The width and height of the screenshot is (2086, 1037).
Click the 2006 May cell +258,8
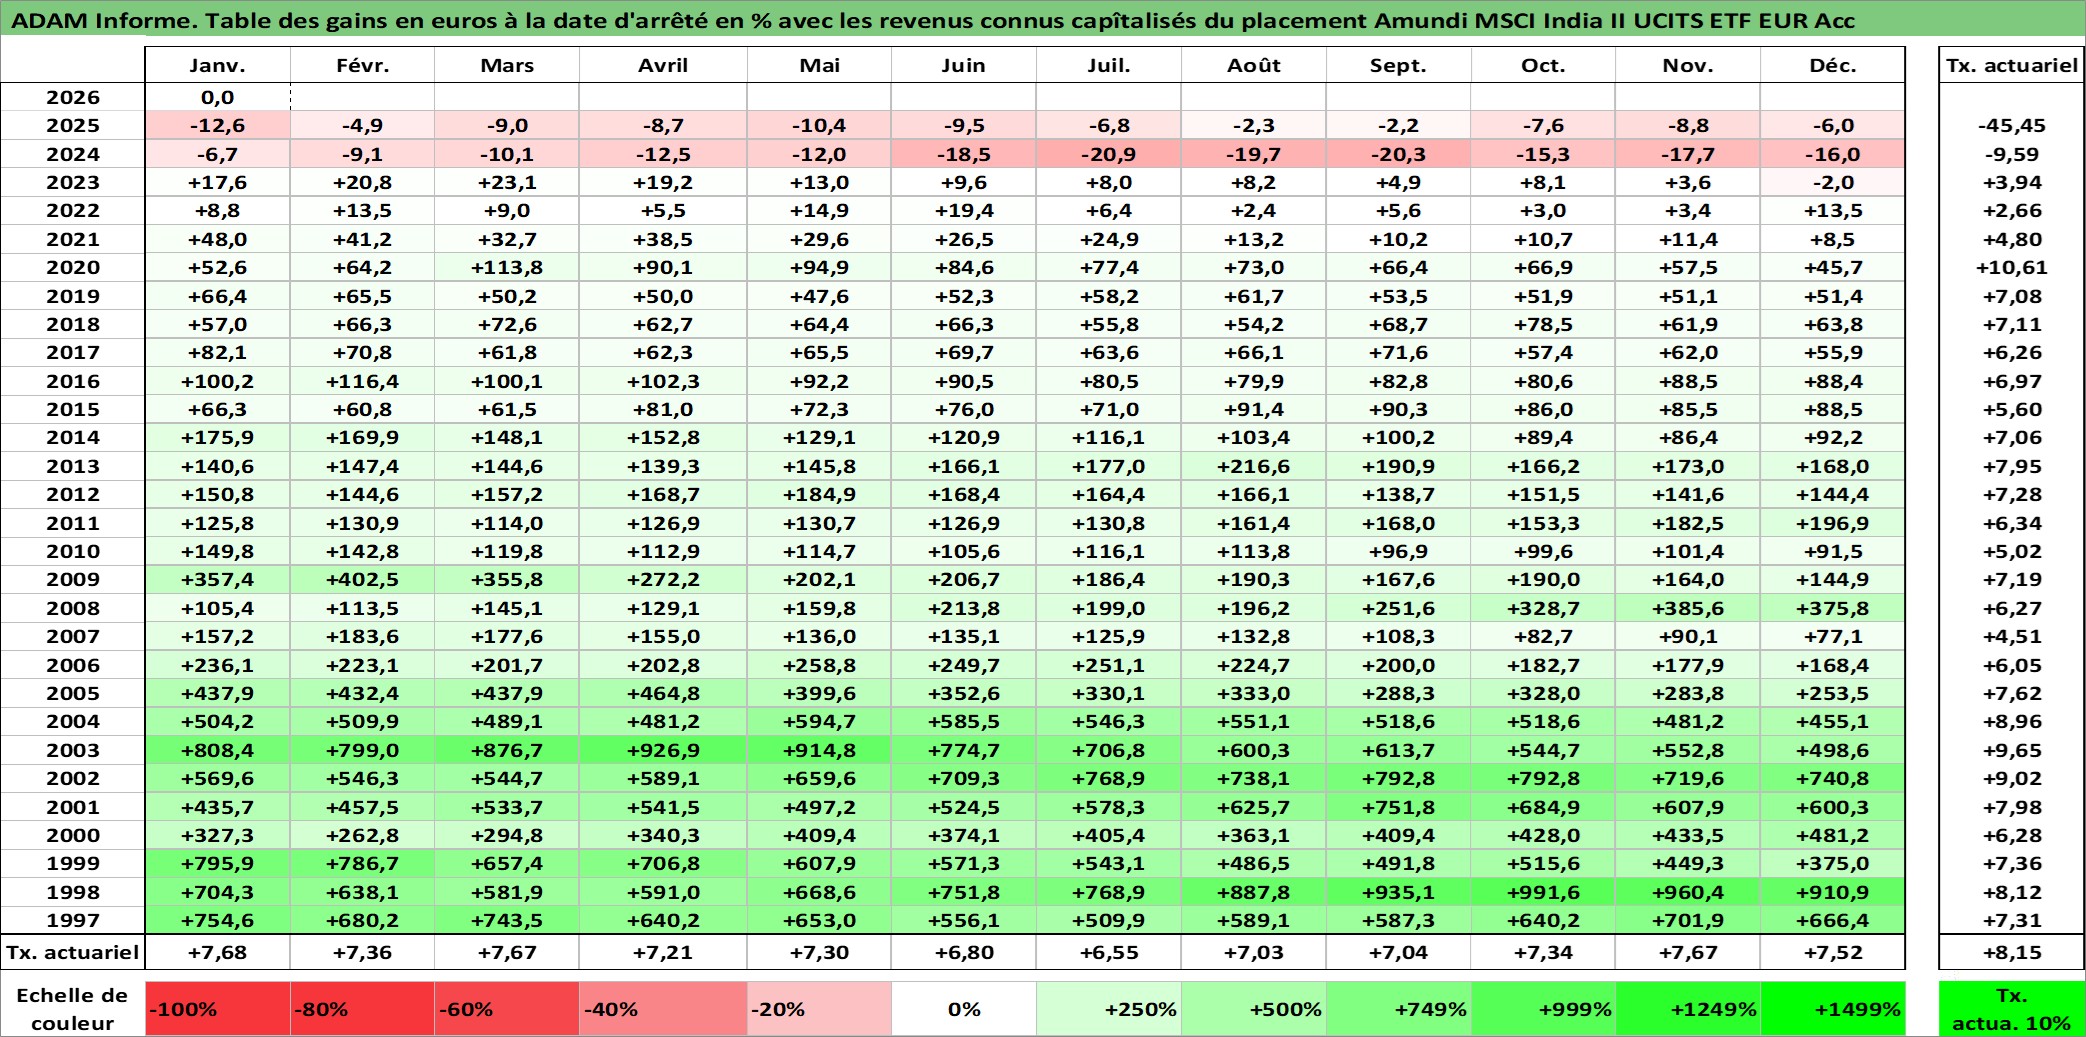coord(819,665)
